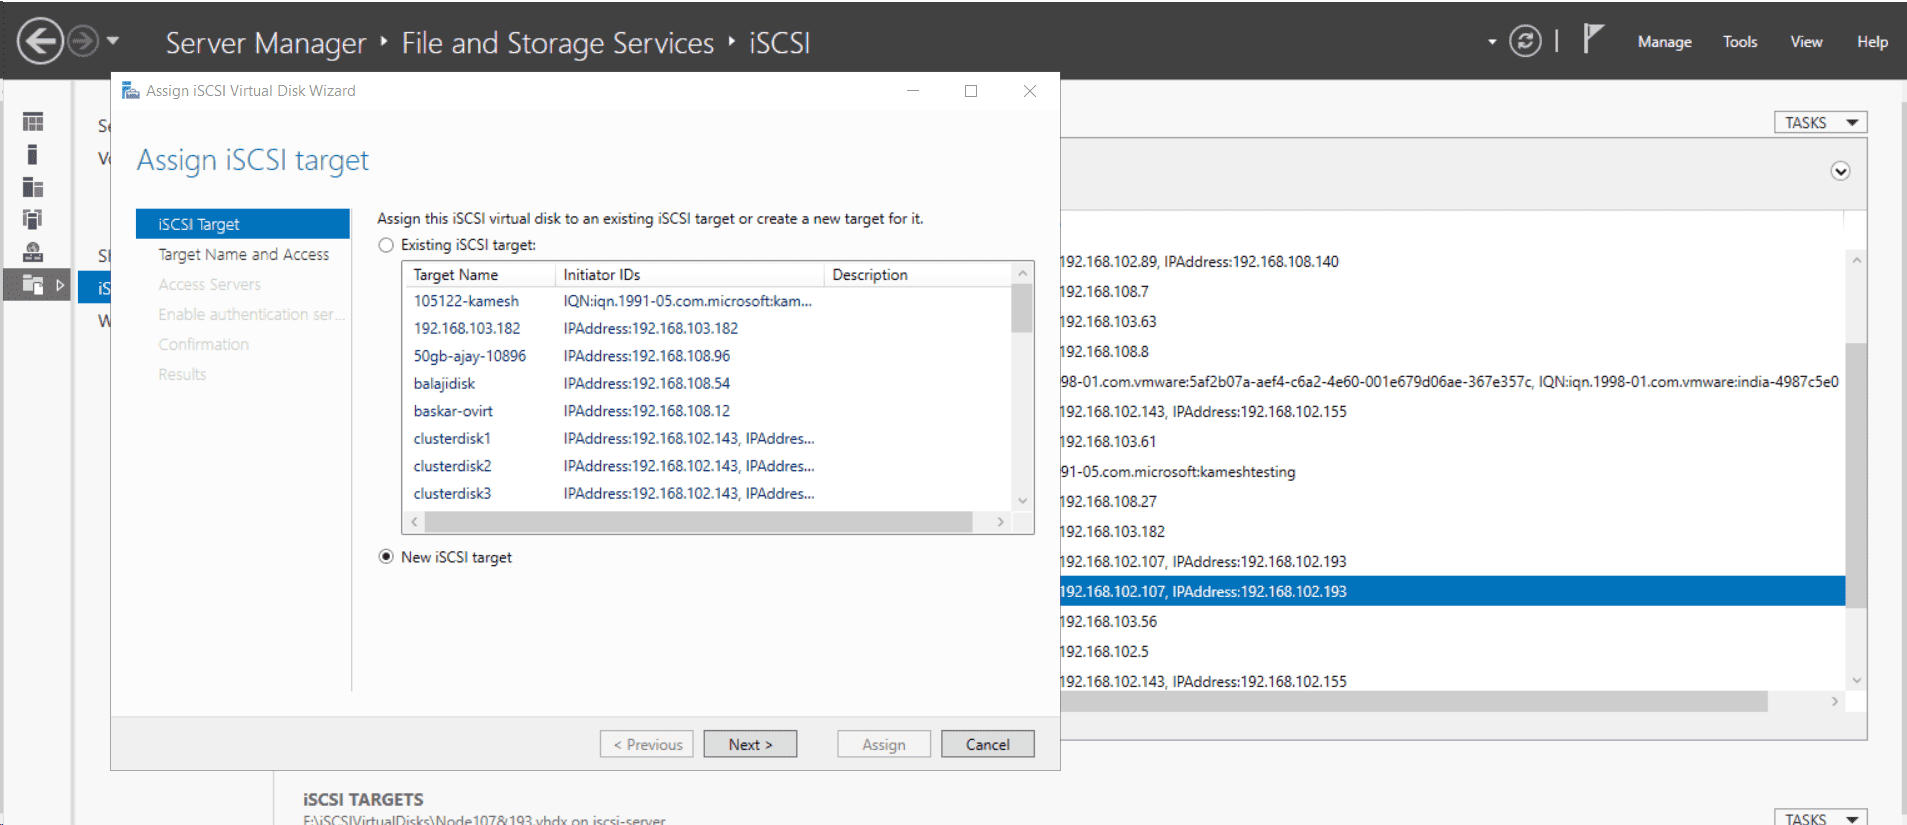Click the back navigation arrow in Server Manager
This screenshot has width=1907, height=825.
(40, 42)
